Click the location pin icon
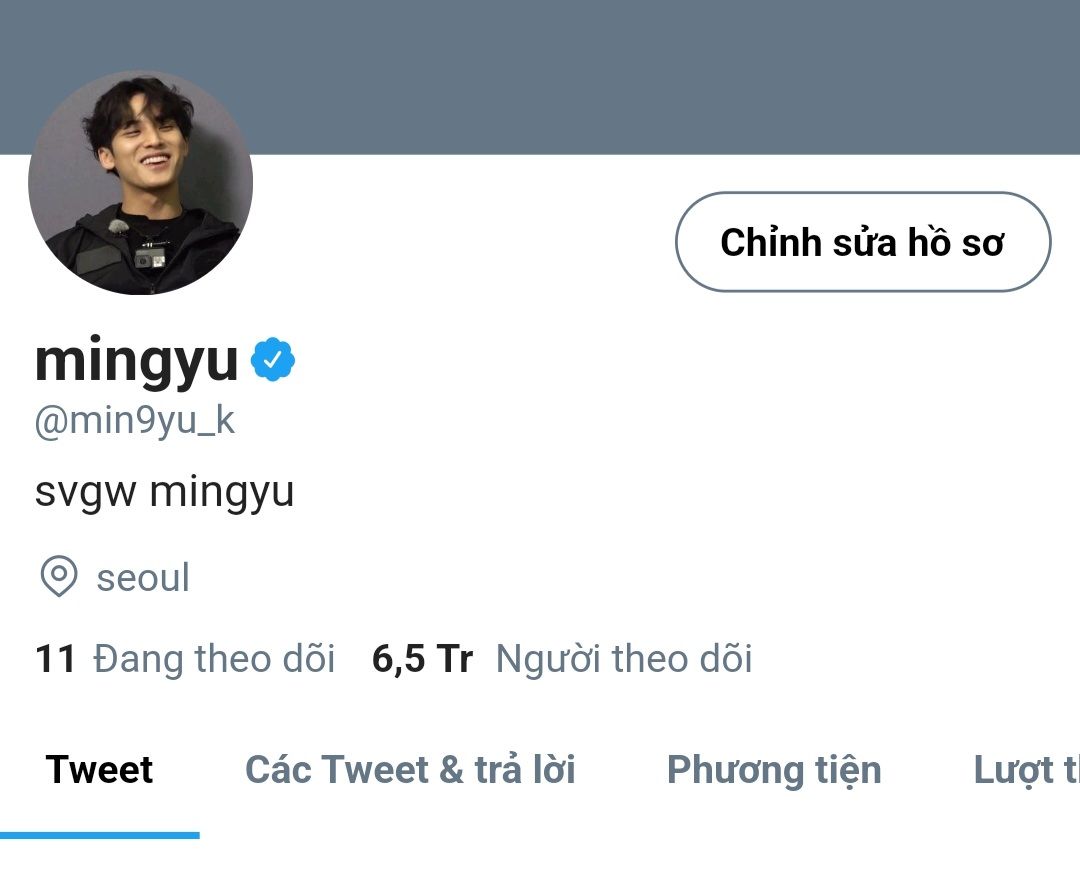Screen dimensions: 1080x878 (x=58, y=577)
